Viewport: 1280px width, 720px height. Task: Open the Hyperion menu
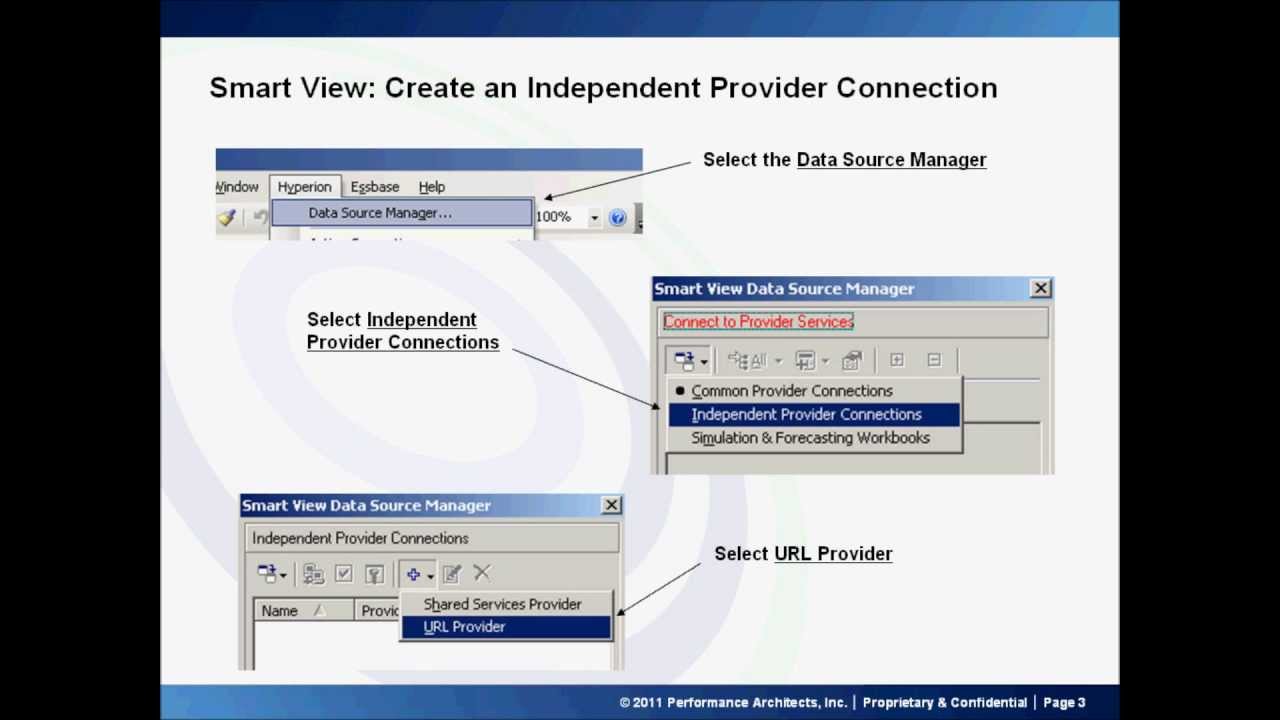click(x=305, y=187)
